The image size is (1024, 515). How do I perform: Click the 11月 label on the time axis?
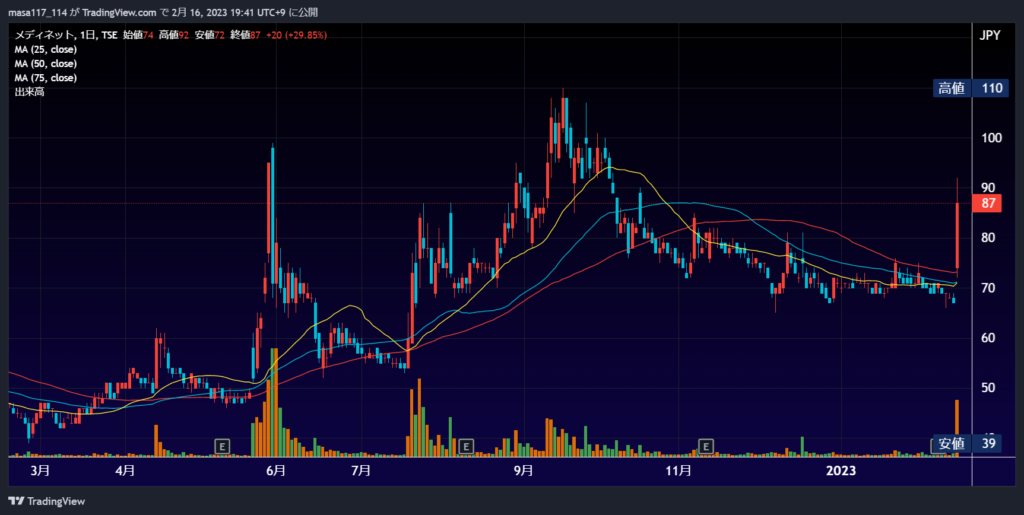679,471
